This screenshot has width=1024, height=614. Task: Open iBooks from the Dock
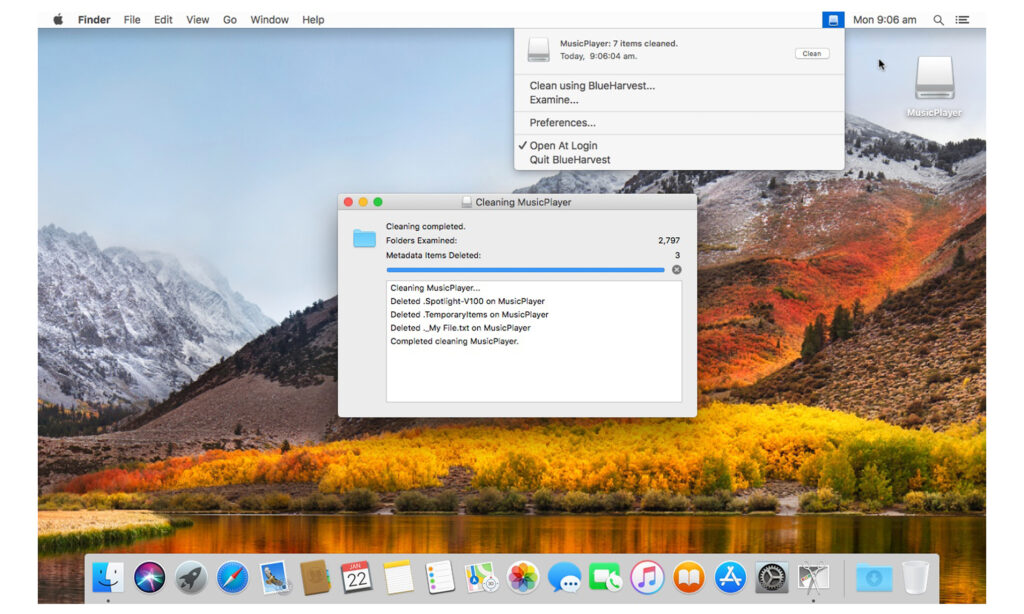click(x=688, y=577)
